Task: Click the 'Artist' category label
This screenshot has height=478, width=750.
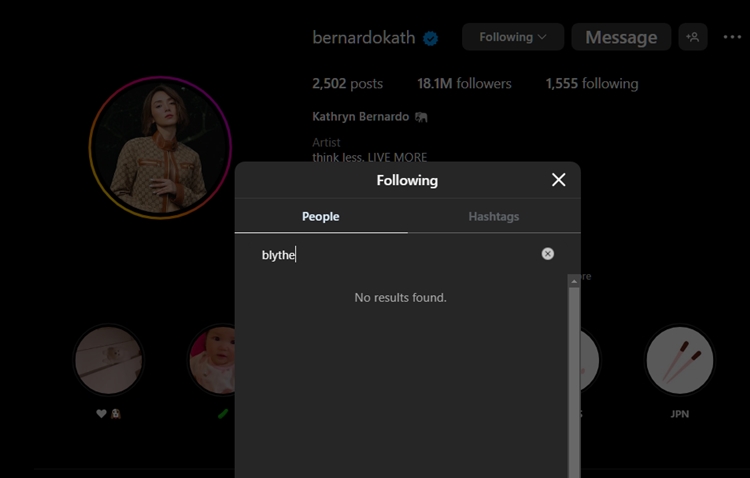Action: 326,143
